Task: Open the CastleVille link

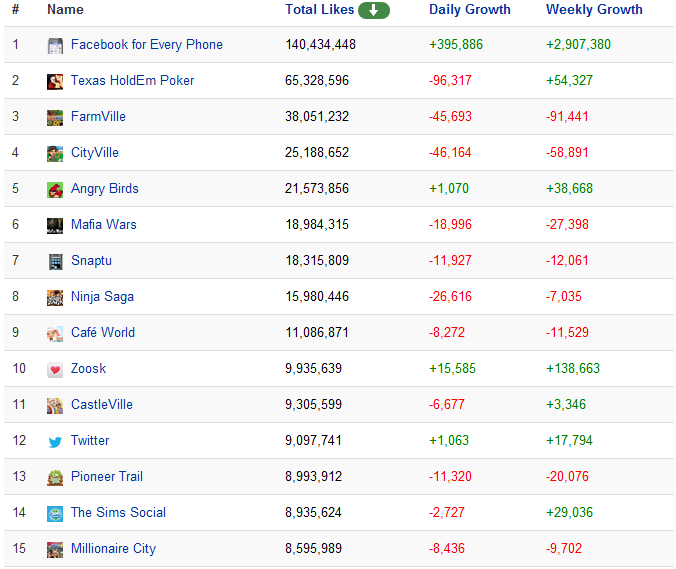Action: pyautogui.click(x=102, y=404)
